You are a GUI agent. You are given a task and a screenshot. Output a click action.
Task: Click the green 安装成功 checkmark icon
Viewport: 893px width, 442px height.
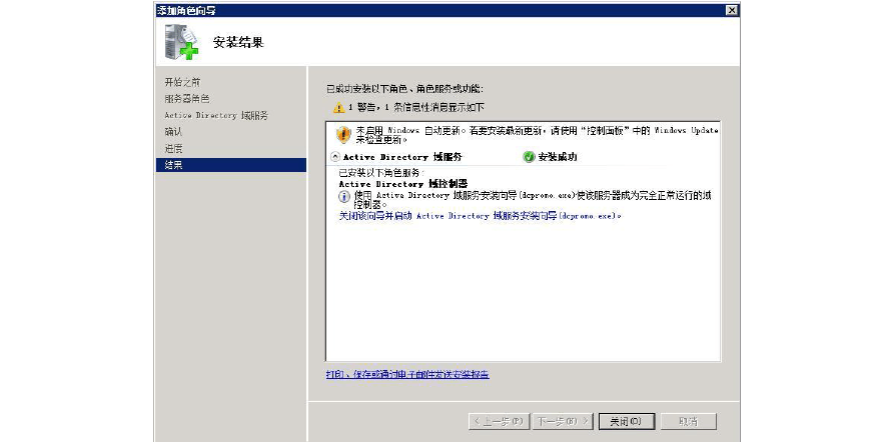point(529,157)
